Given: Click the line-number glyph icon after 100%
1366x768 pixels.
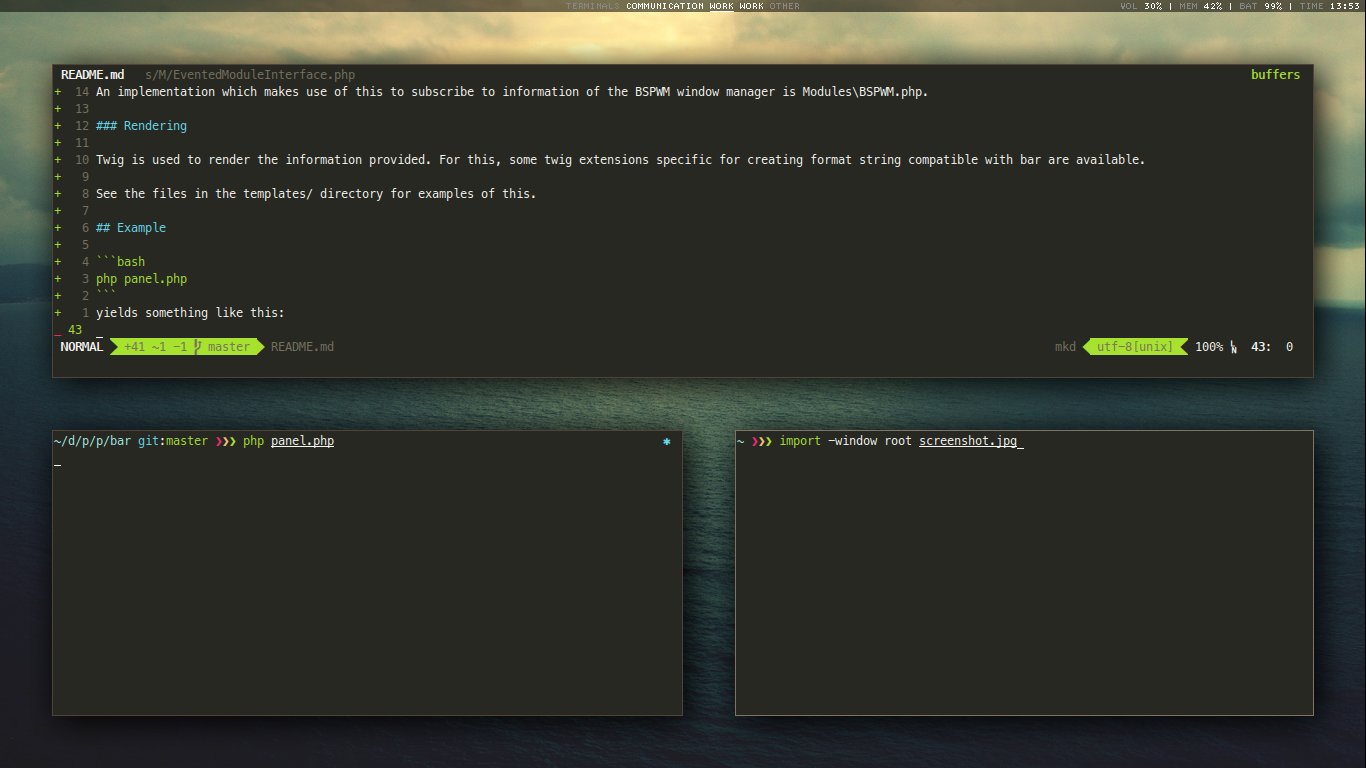Looking at the screenshot, I should 1233,348.
